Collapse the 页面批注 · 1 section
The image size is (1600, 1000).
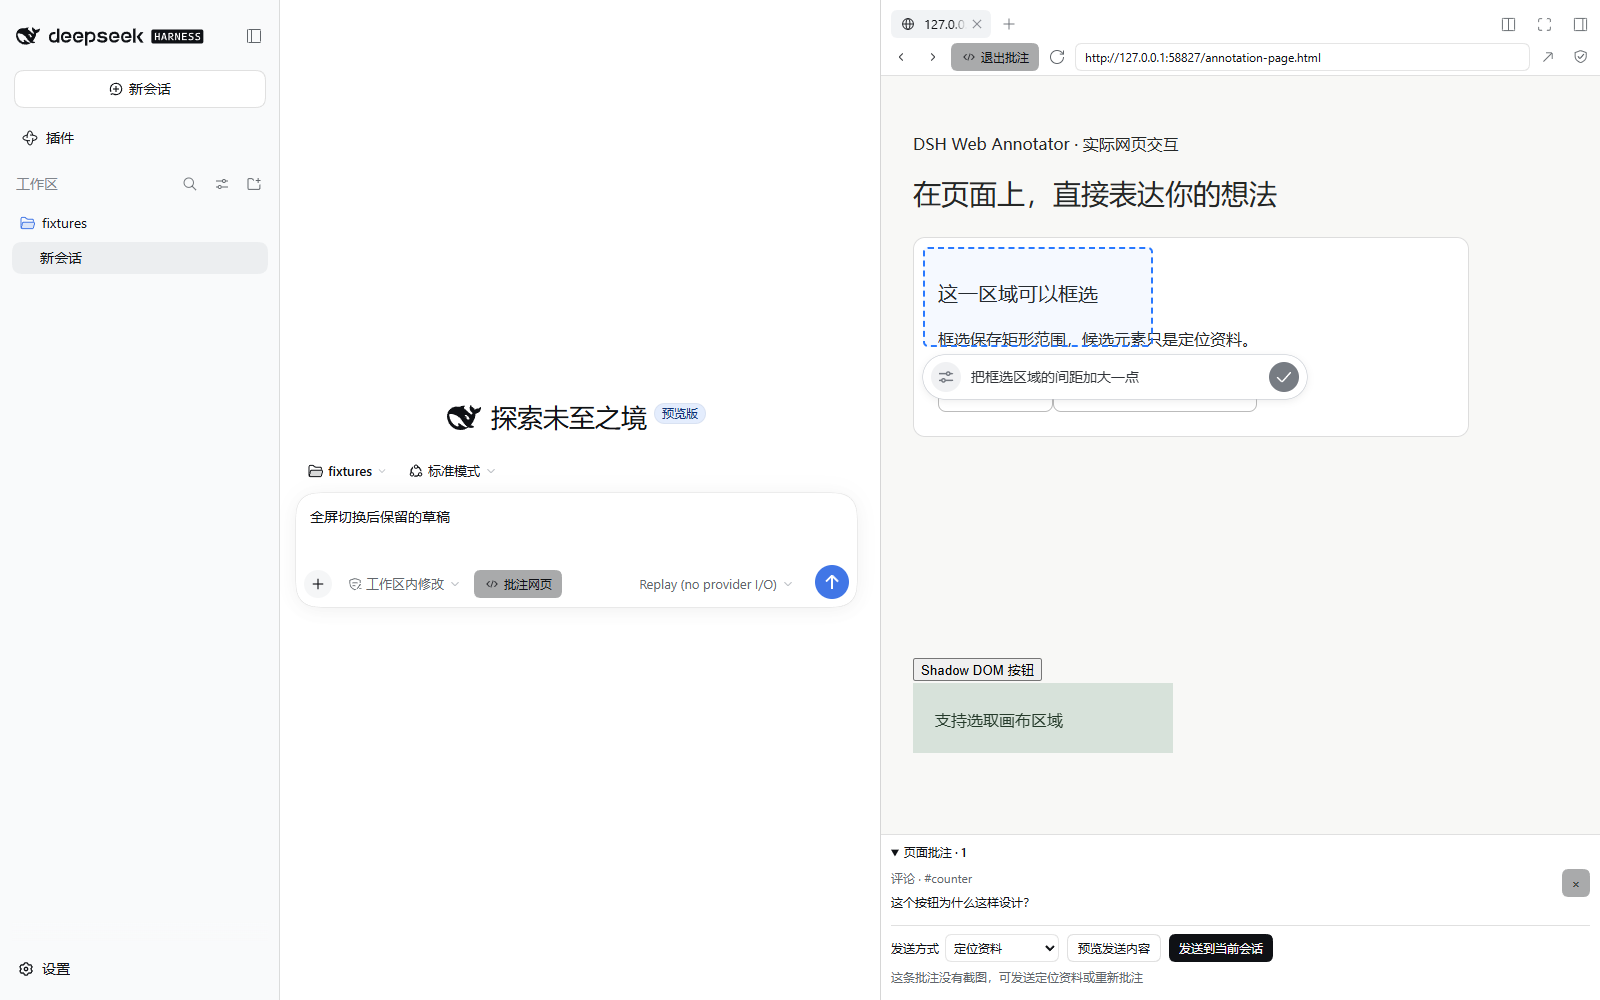[x=929, y=853]
